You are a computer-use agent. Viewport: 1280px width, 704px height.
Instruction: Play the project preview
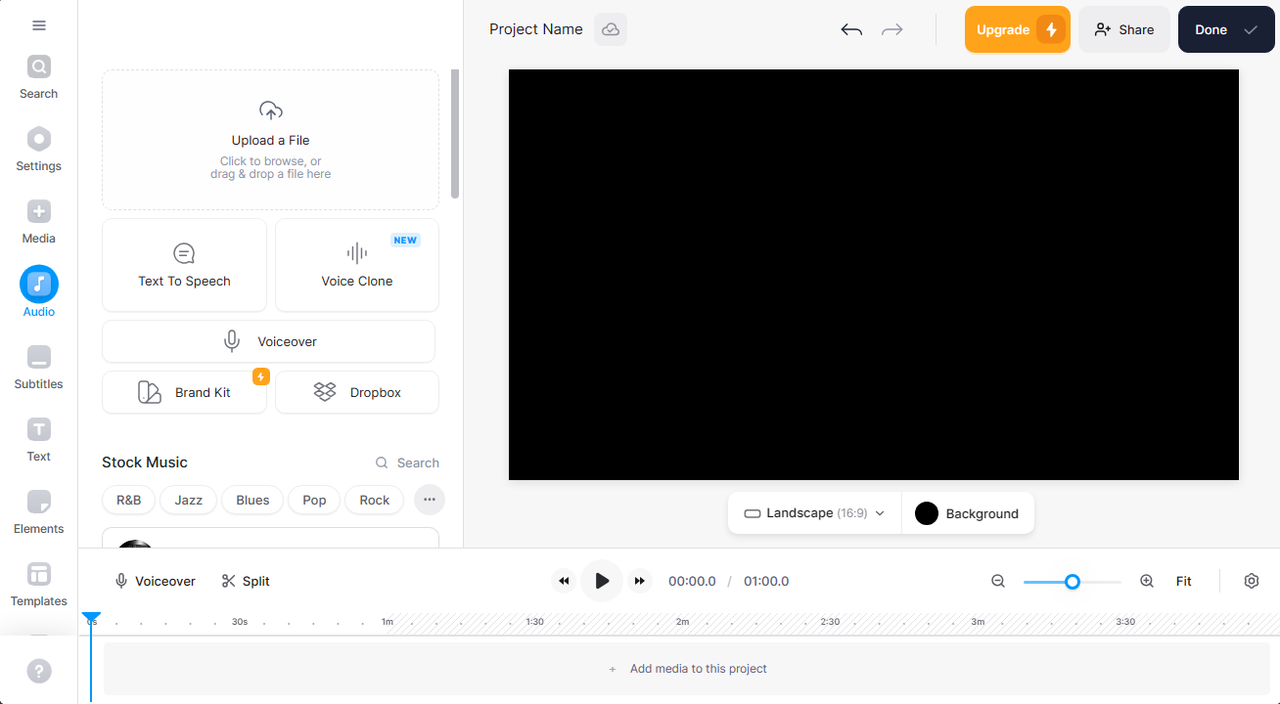[601, 581]
